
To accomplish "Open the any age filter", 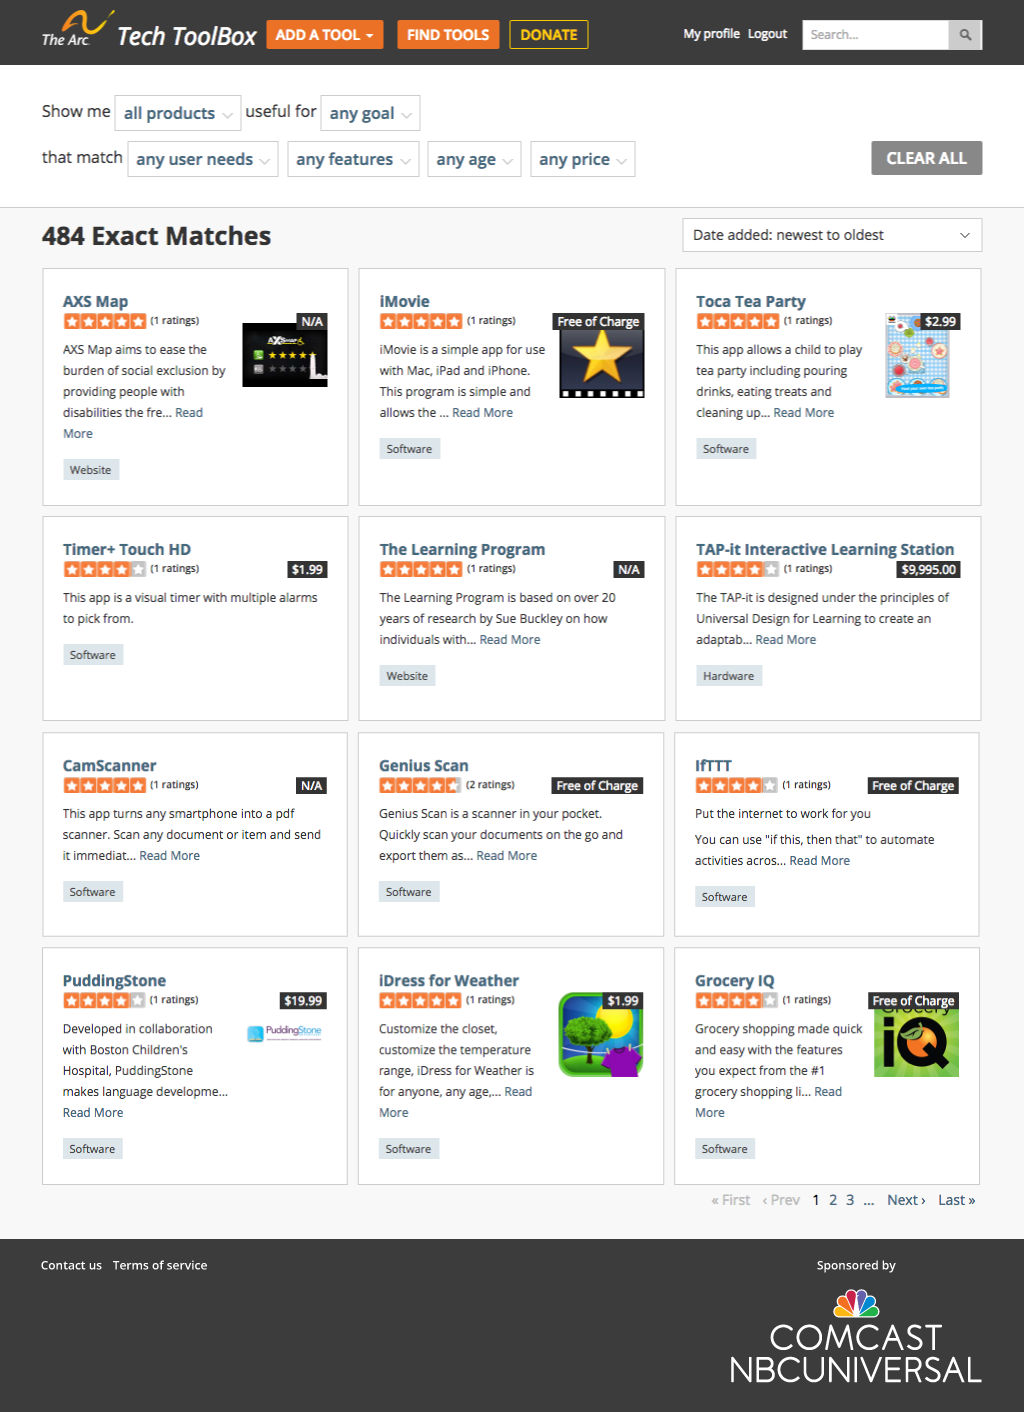I will (x=474, y=159).
